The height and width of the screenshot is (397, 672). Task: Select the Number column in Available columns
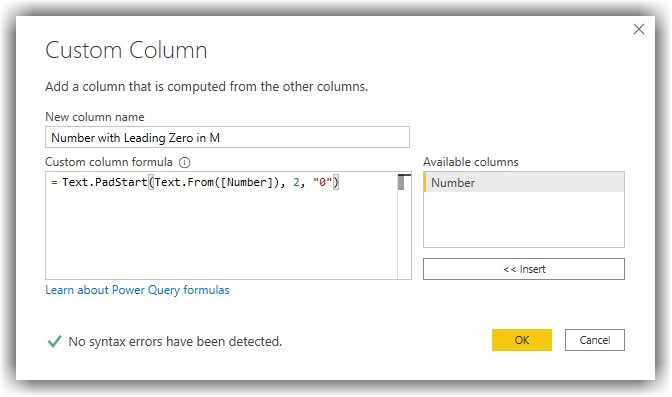click(x=524, y=182)
